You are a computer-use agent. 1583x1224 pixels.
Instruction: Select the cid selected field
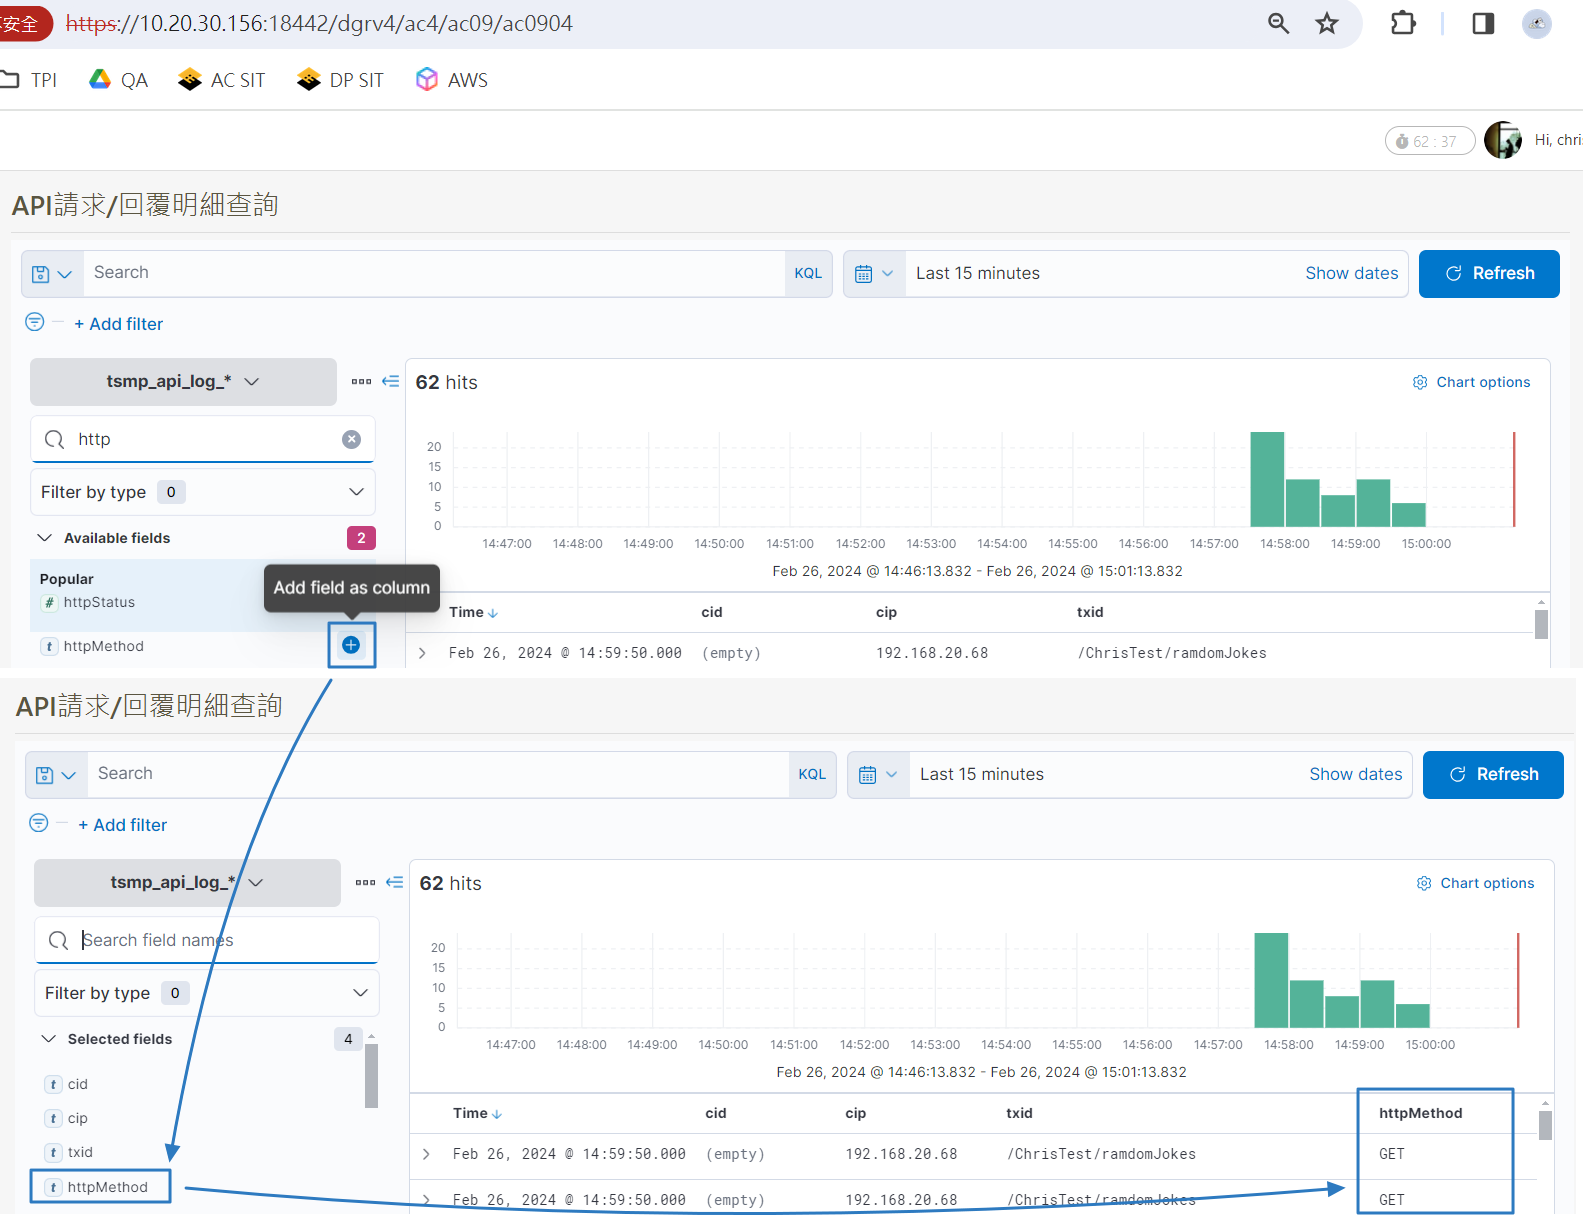coord(67,1084)
